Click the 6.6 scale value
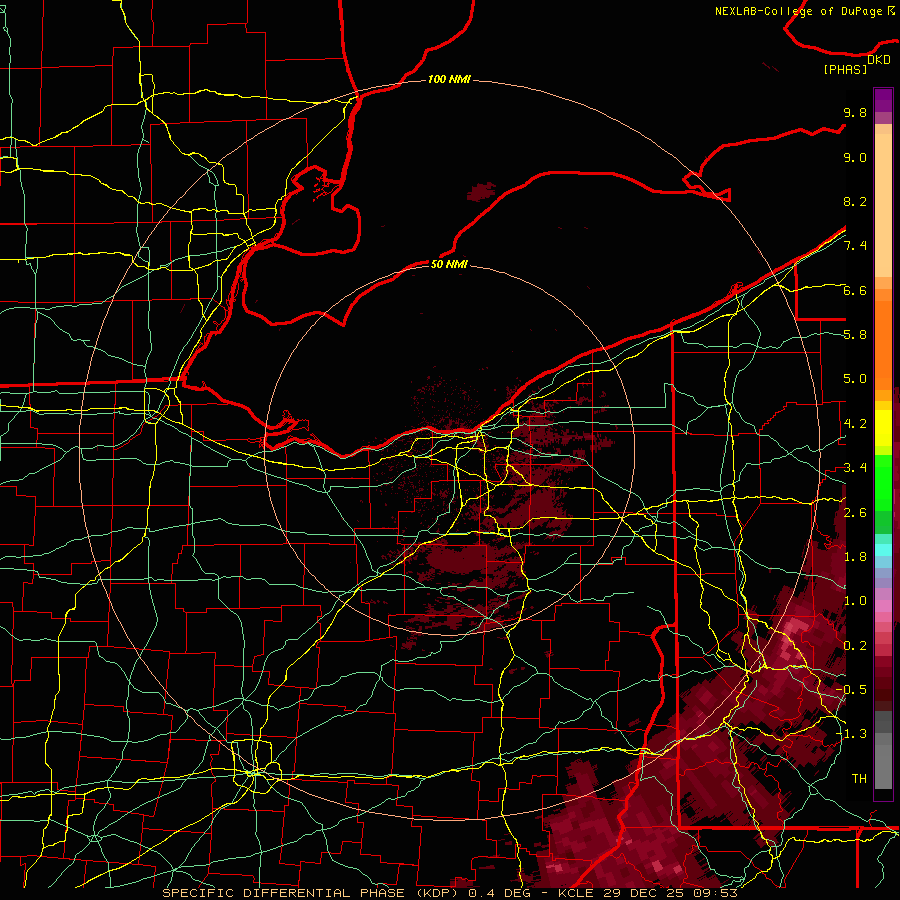Image resolution: width=900 pixels, height=900 pixels. (855, 290)
